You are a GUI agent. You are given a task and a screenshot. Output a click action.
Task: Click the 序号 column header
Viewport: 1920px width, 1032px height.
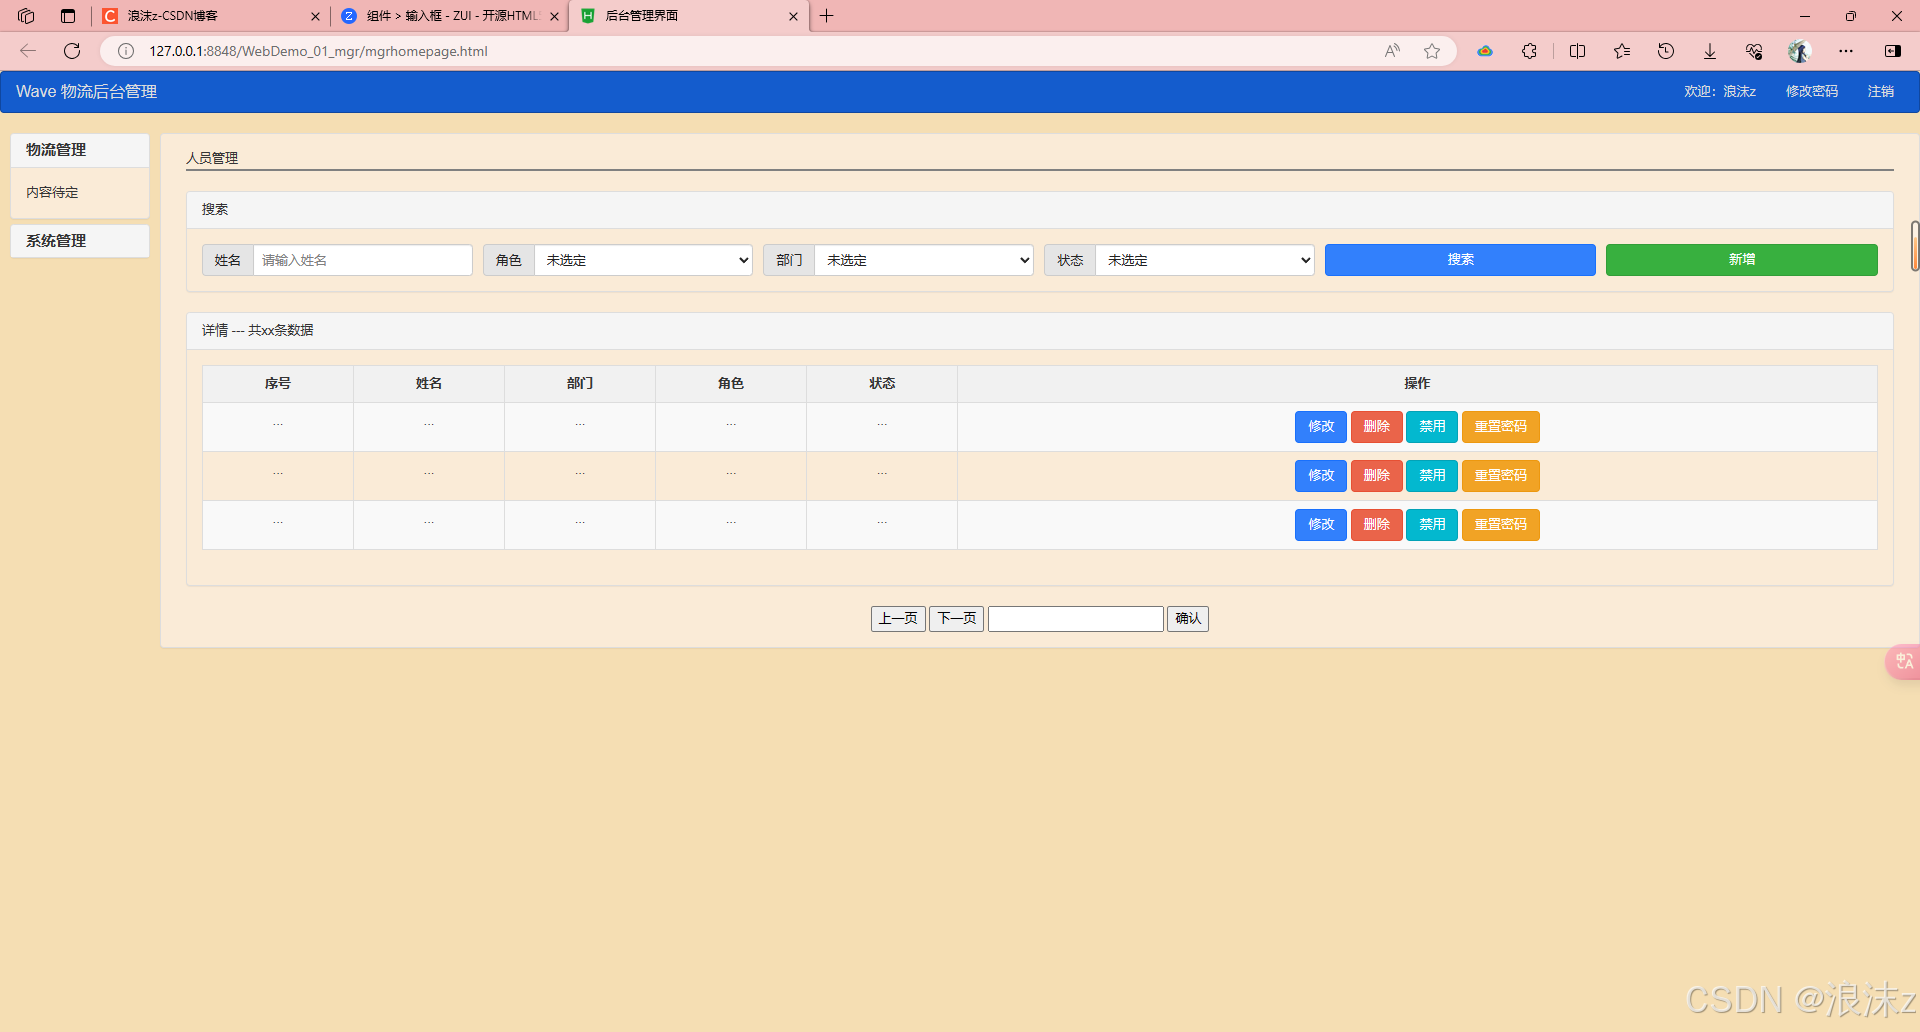(278, 384)
